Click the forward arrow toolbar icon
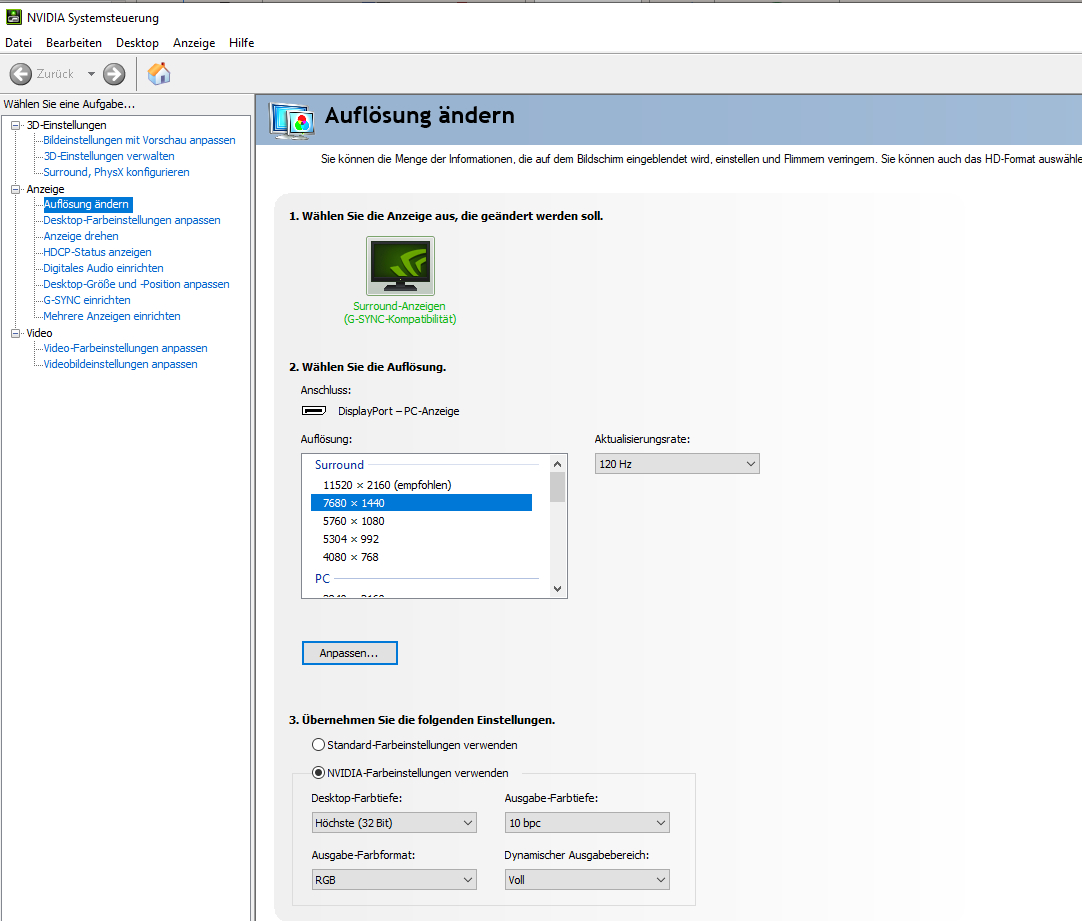 click(x=114, y=74)
